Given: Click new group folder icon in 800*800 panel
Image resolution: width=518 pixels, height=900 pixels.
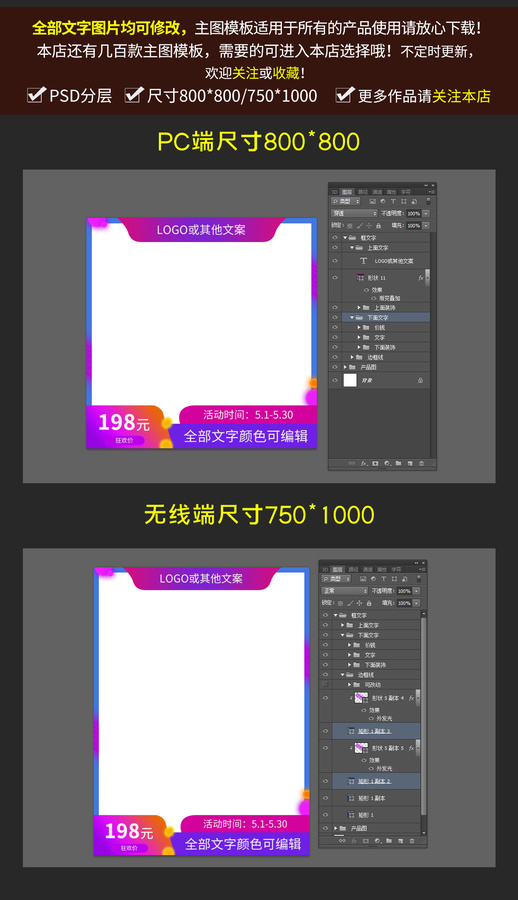Looking at the screenshot, I should pos(399,463).
